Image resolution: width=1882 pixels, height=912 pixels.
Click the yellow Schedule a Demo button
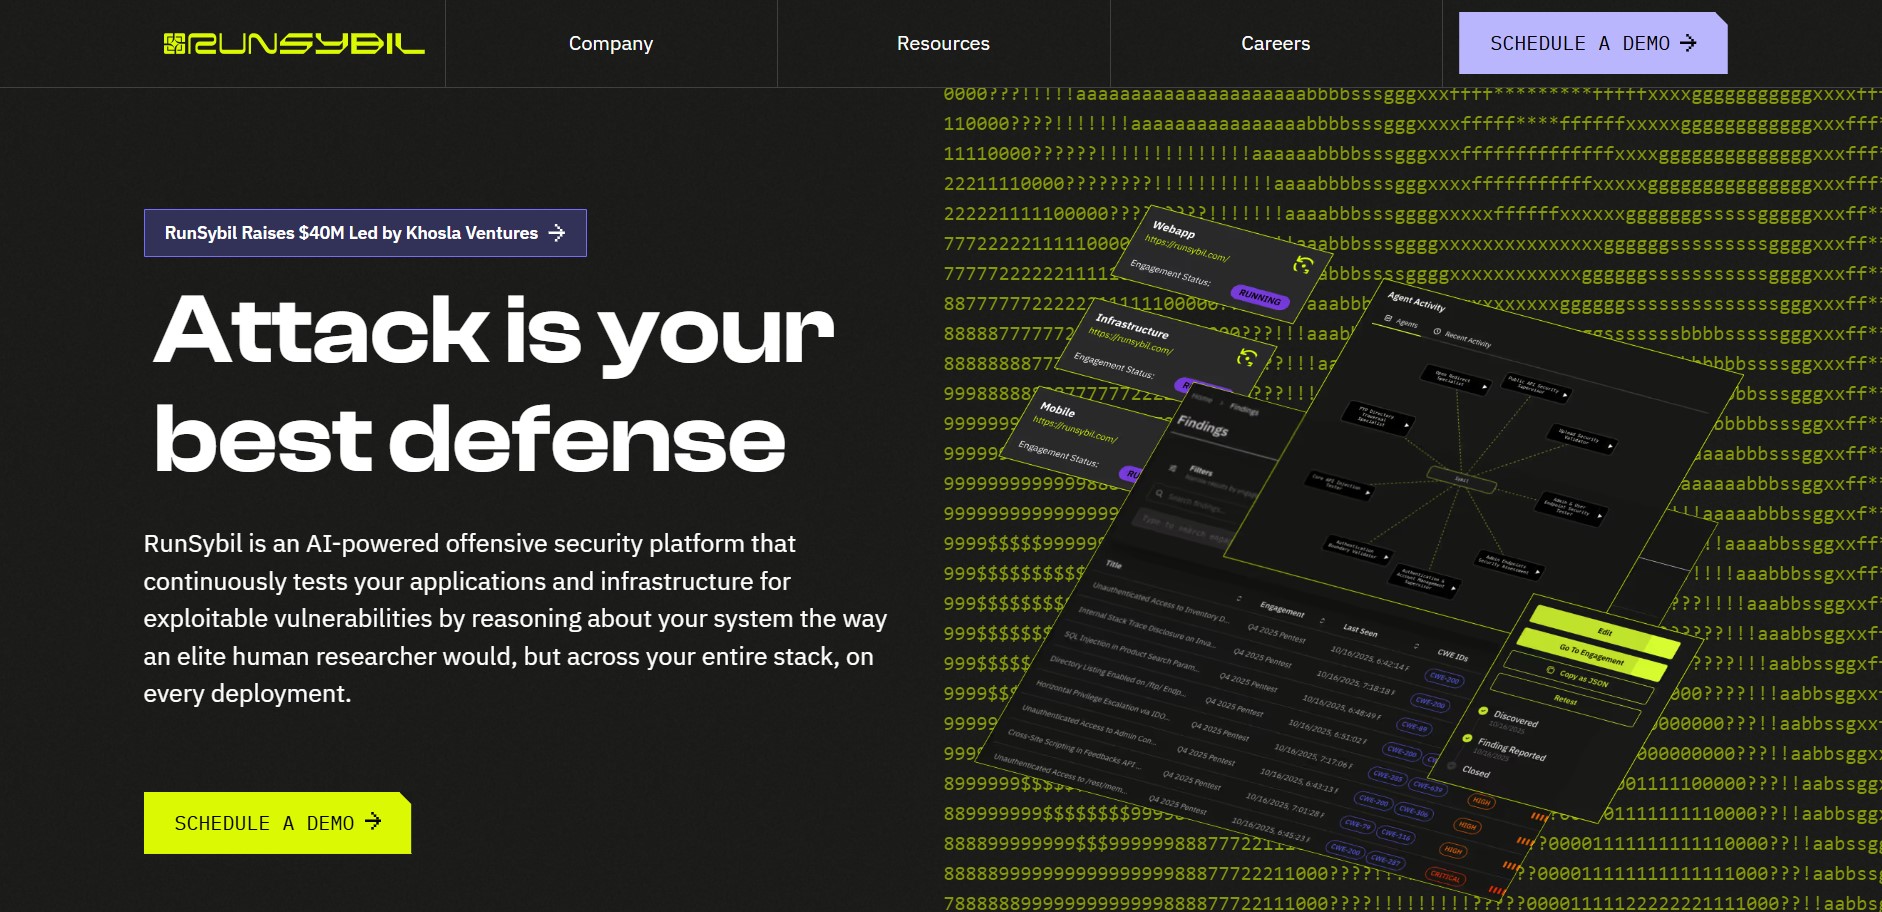(x=277, y=823)
